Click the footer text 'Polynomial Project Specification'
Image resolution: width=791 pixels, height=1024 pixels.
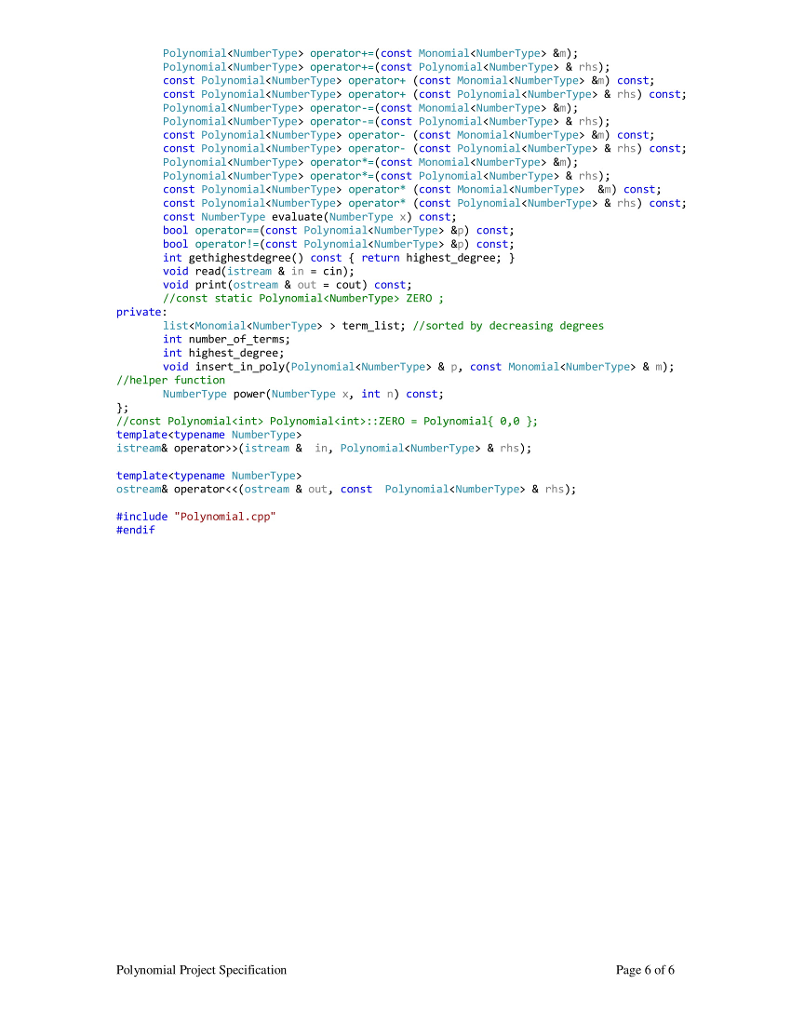point(201,970)
